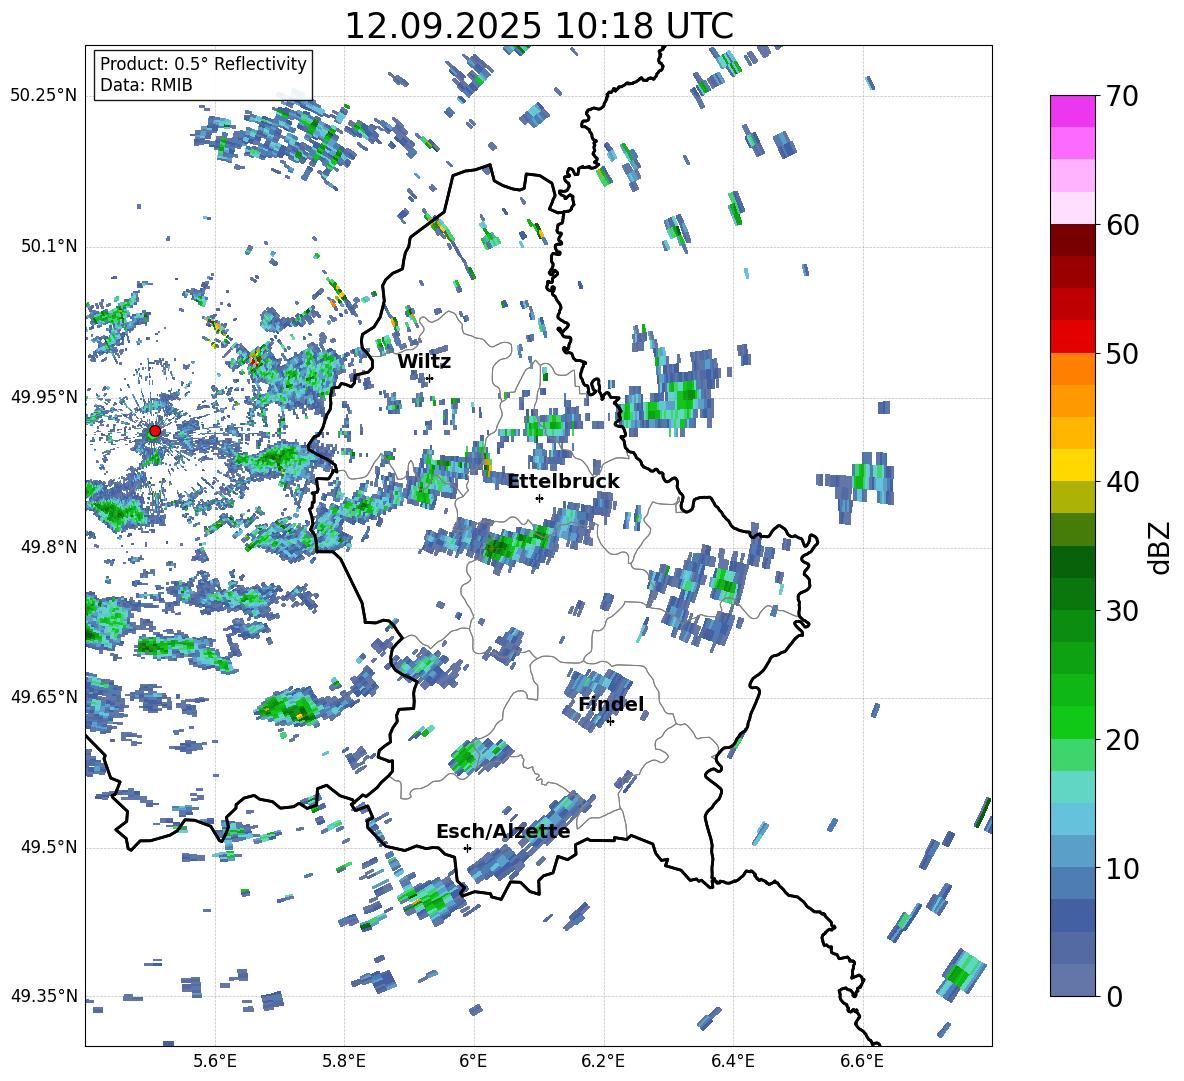
Task: Click the 6.2°E longitude label
Action: [603, 1061]
